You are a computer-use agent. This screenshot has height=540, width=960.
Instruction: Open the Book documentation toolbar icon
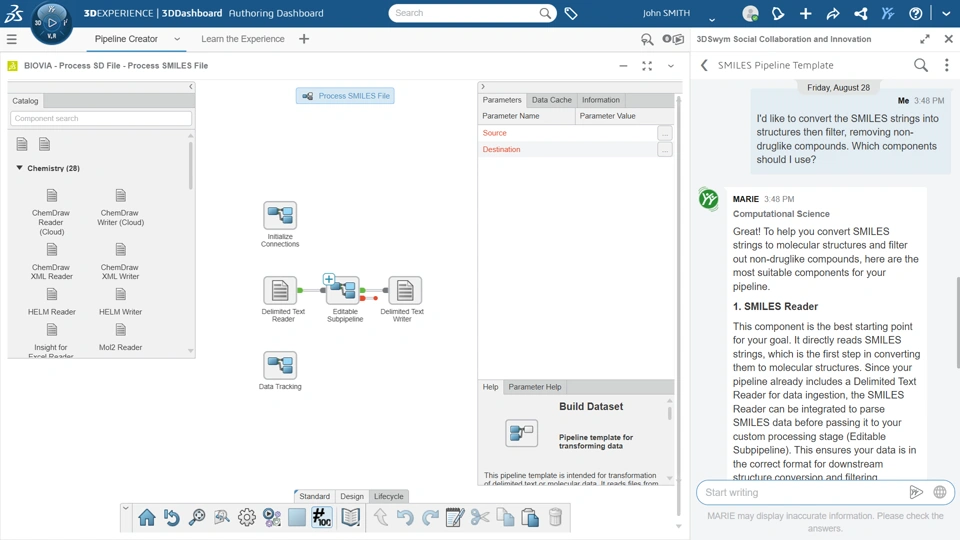pyautogui.click(x=351, y=517)
